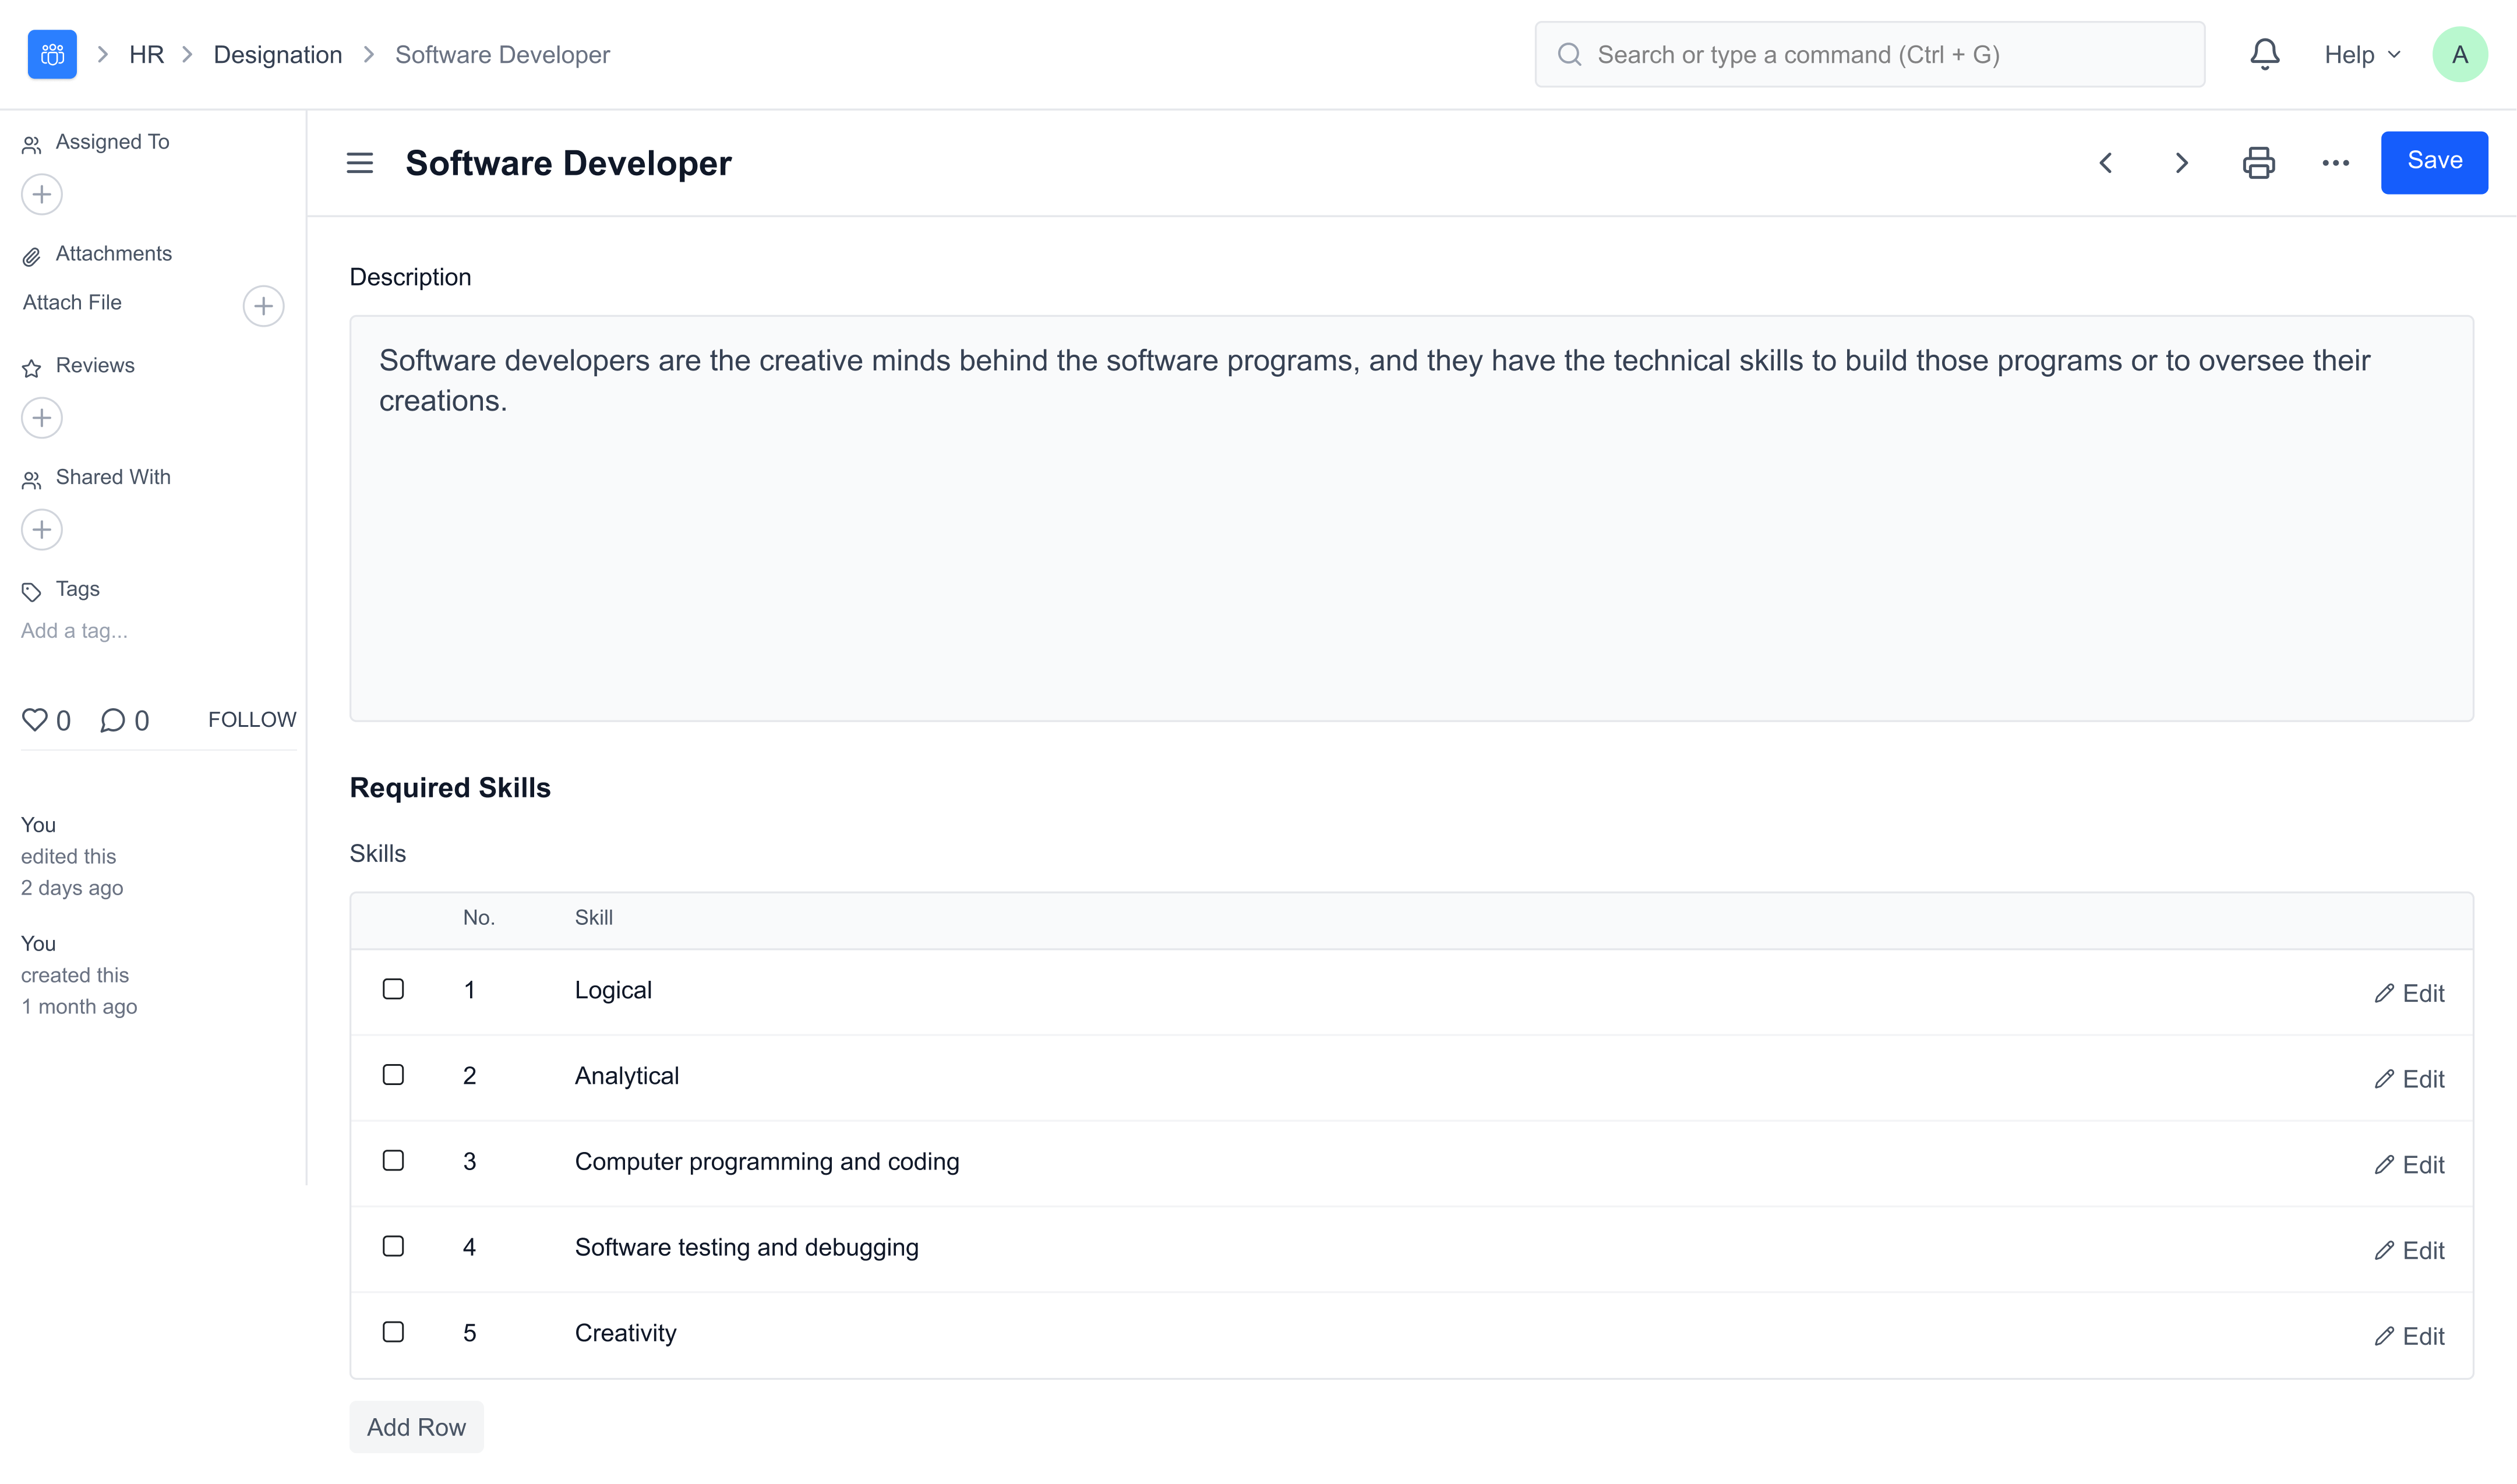Like this document with heart icon
Viewport: 2517px width, 1484px height.
(x=35, y=719)
